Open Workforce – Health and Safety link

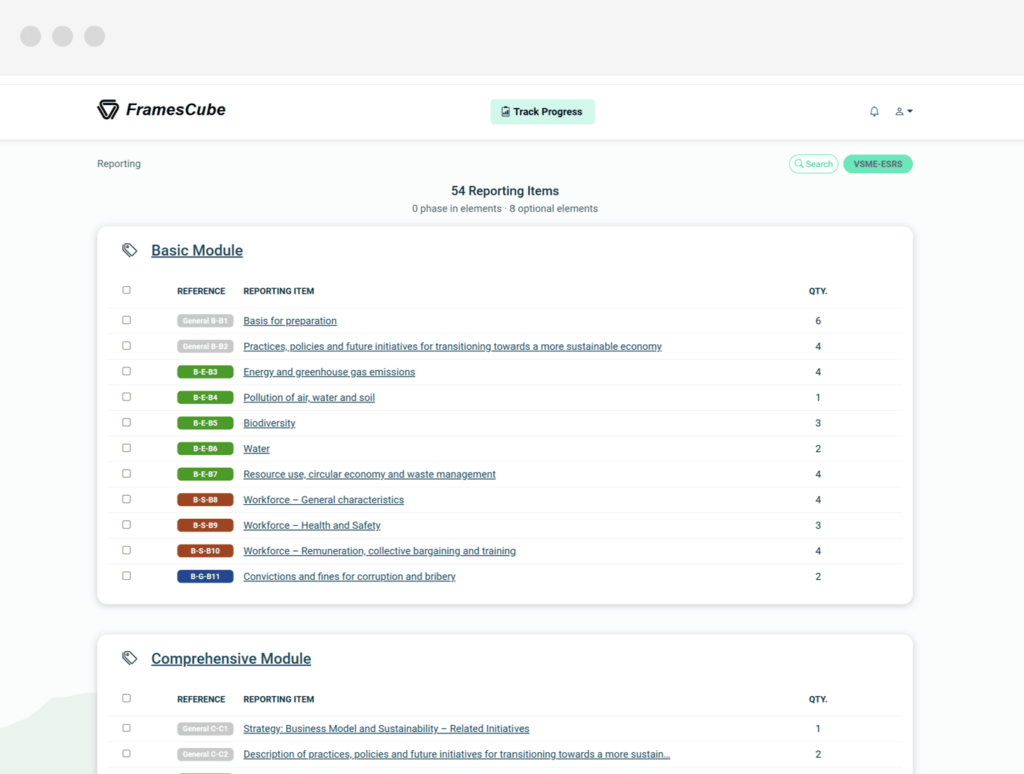click(312, 525)
